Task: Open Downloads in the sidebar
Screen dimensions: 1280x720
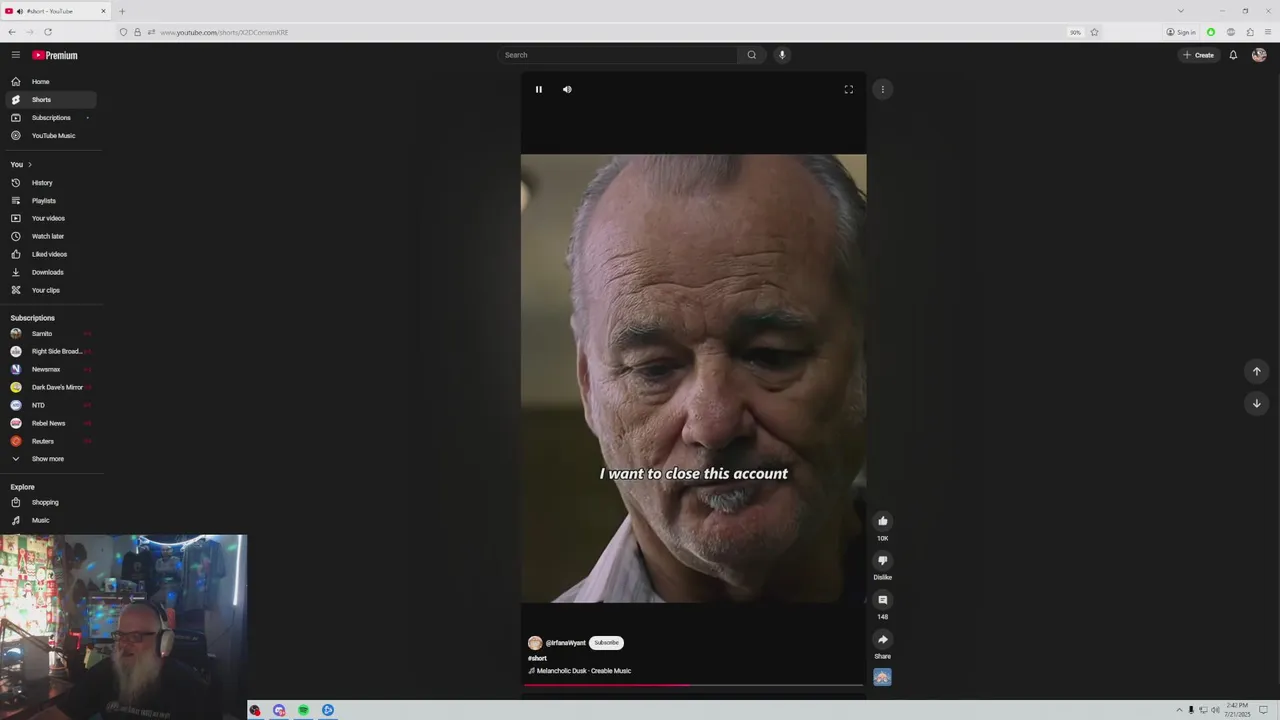Action: point(50,272)
